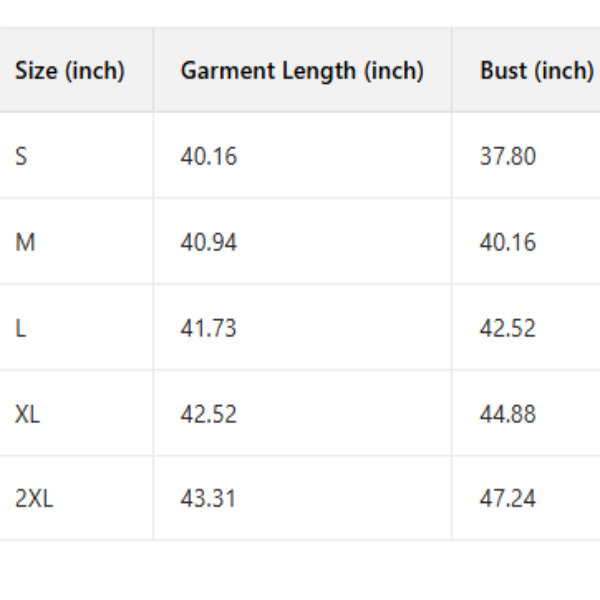The height and width of the screenshot is (600, 600).
Task: Select the S size label cell
Action: point(22,156)
